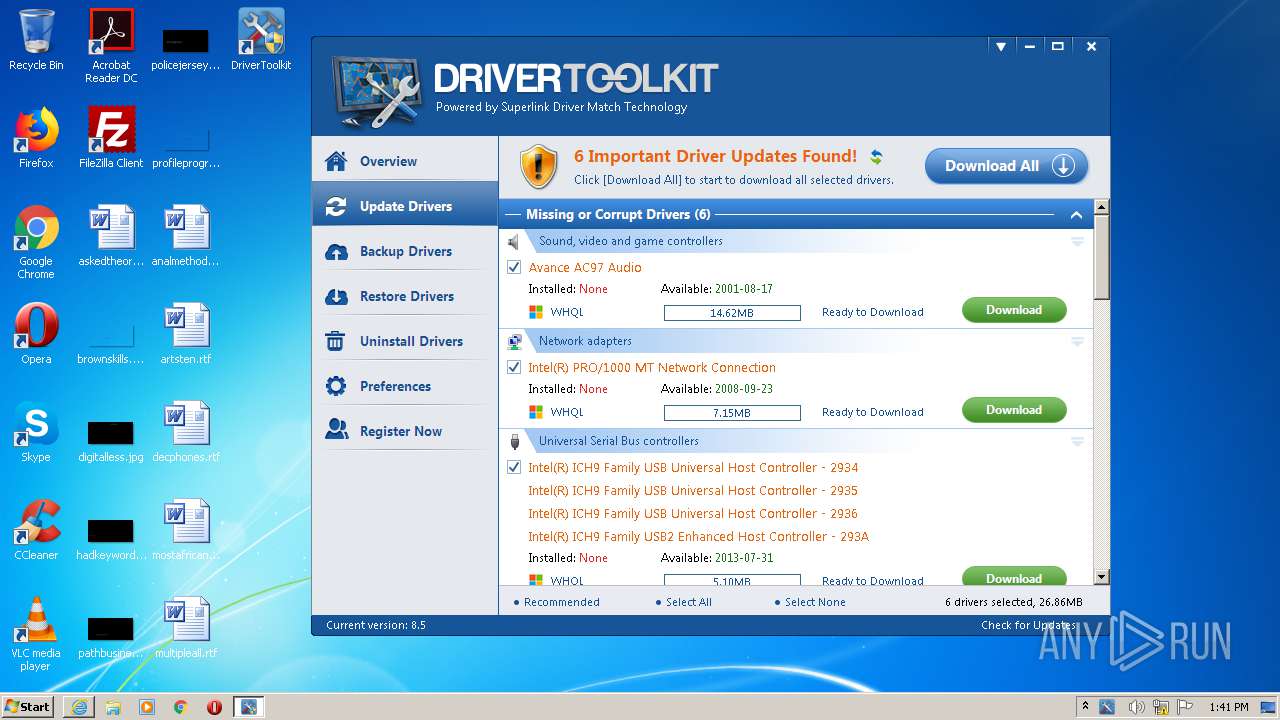Open Skype desktop shortcut
Viewport: 1280px width, 720px height.
(36, 432)
